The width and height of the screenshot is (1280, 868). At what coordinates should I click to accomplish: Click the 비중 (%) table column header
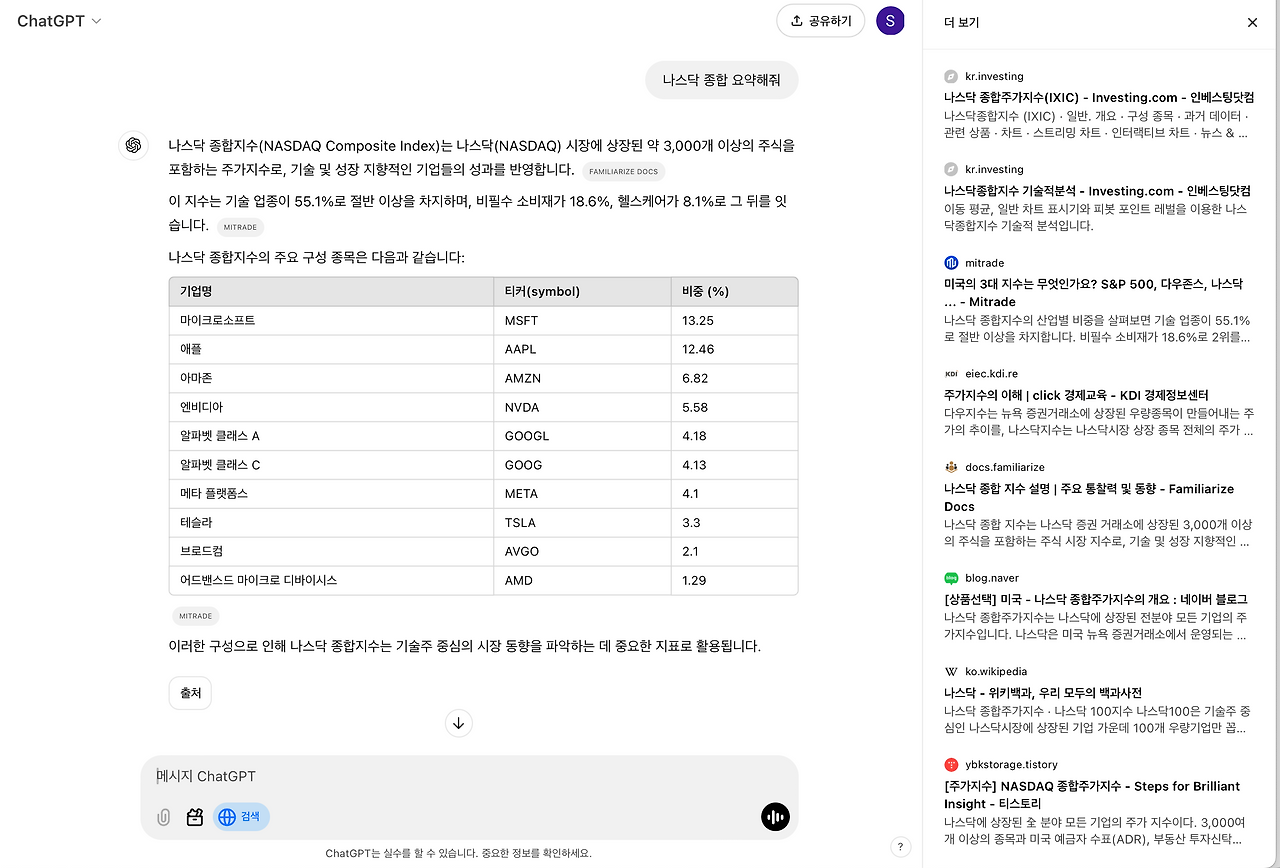[734, 292]
